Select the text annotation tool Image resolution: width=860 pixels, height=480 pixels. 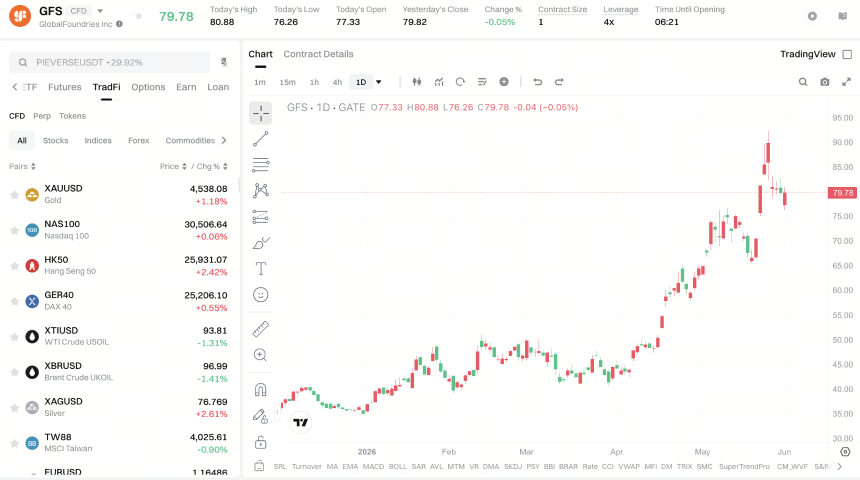(261, 269)
